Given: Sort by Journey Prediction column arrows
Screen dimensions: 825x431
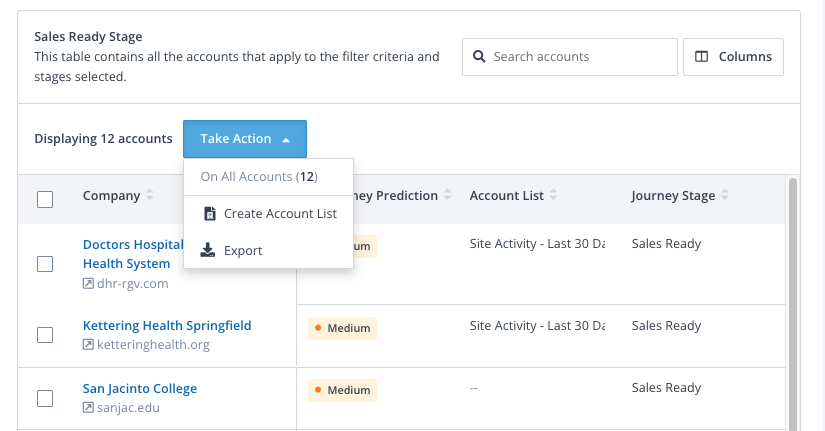Looking at the screenshot, I should (448, 196).
